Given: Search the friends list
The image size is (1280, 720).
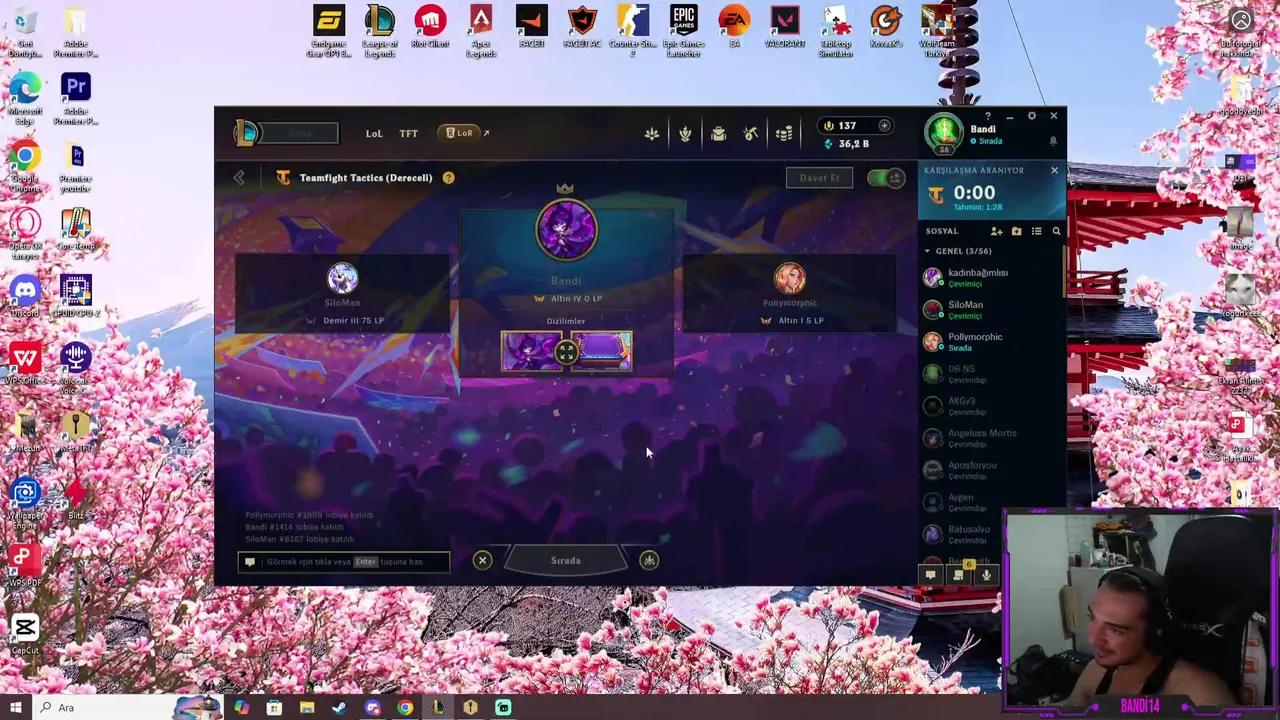Looking at the screenshot, I should (1056, 231).
